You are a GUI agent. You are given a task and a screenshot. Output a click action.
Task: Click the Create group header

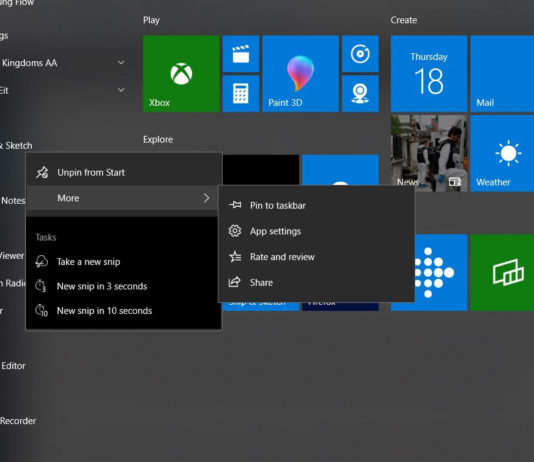(x=404, y=20)
